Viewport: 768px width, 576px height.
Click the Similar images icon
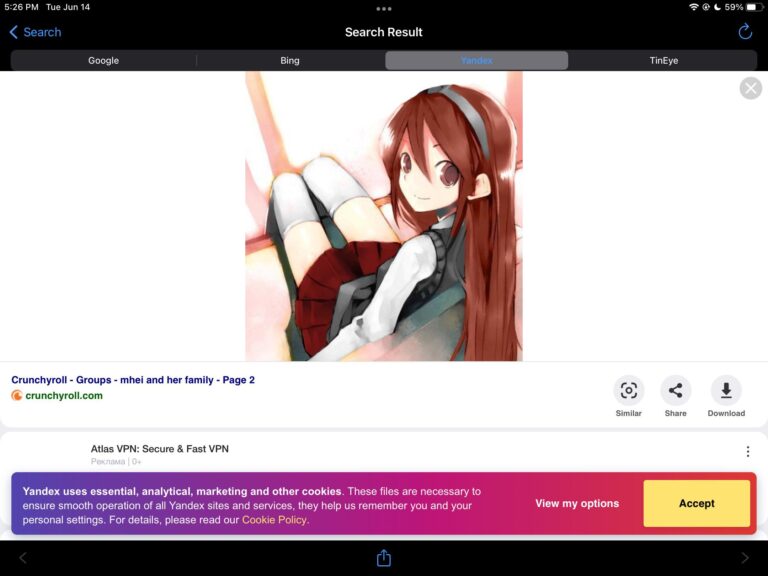click(628, 391)
